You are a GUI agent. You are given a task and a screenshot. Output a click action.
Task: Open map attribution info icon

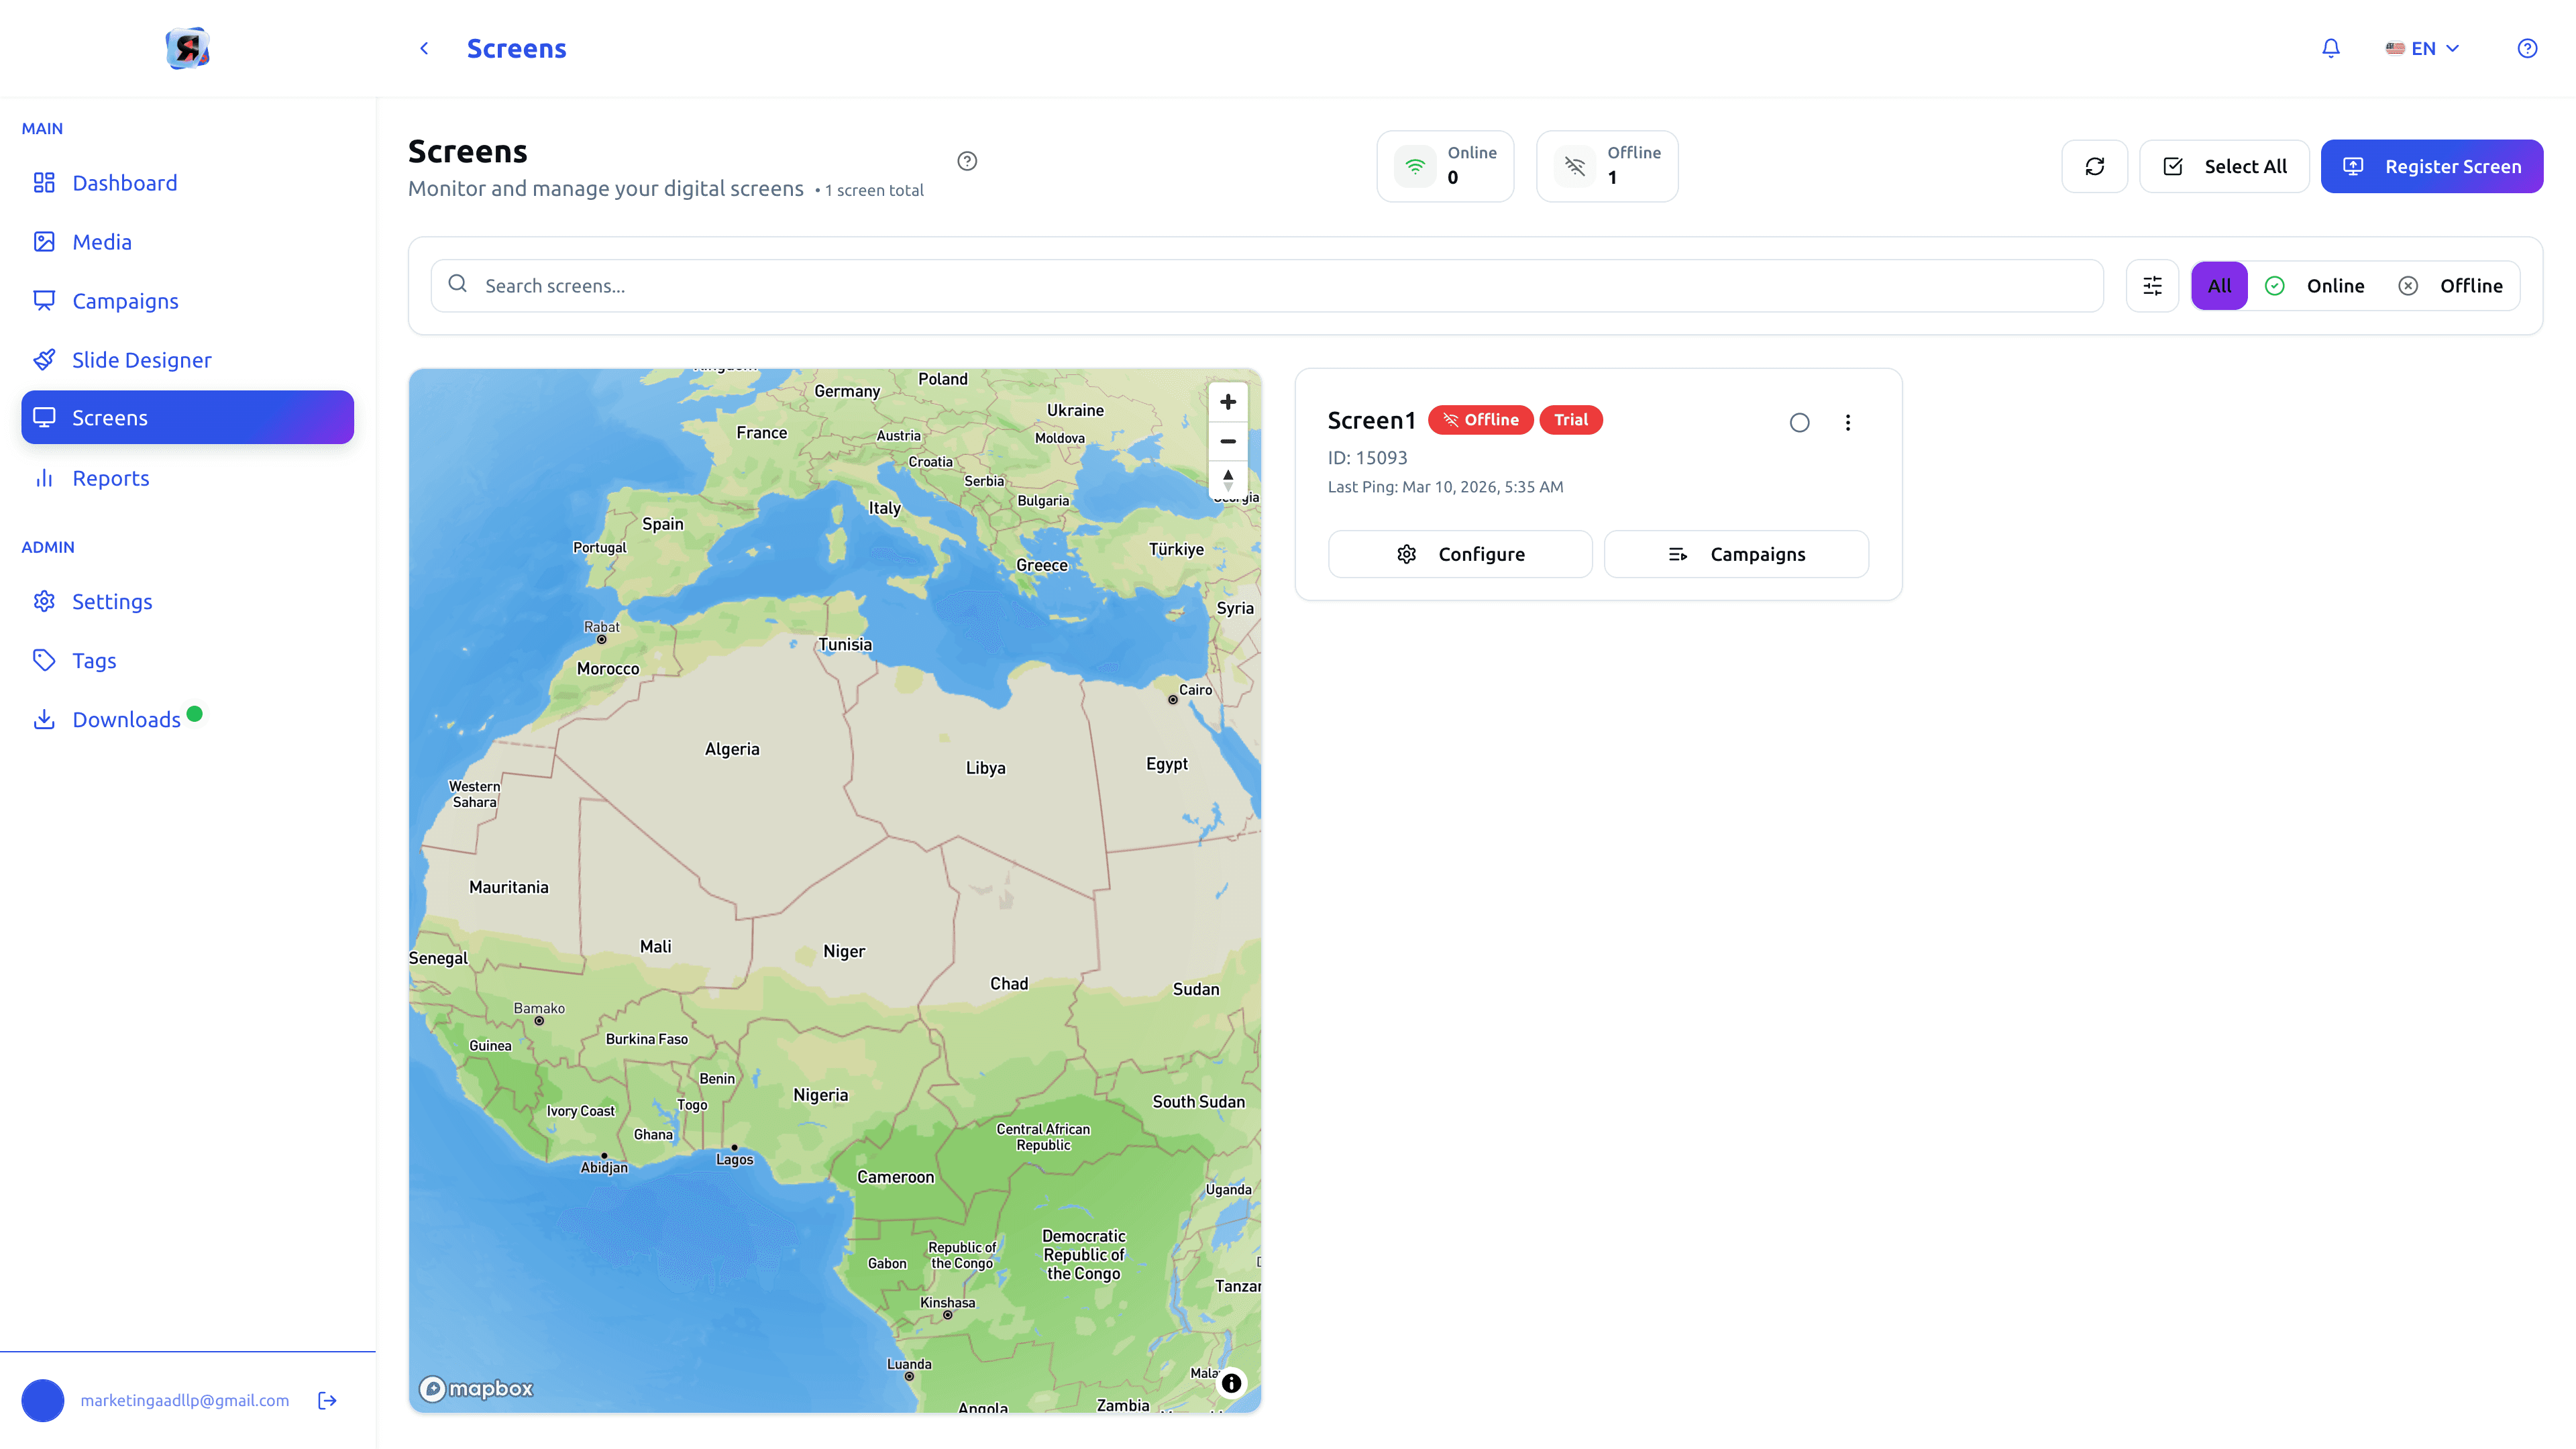(x=1231, y=1383)
